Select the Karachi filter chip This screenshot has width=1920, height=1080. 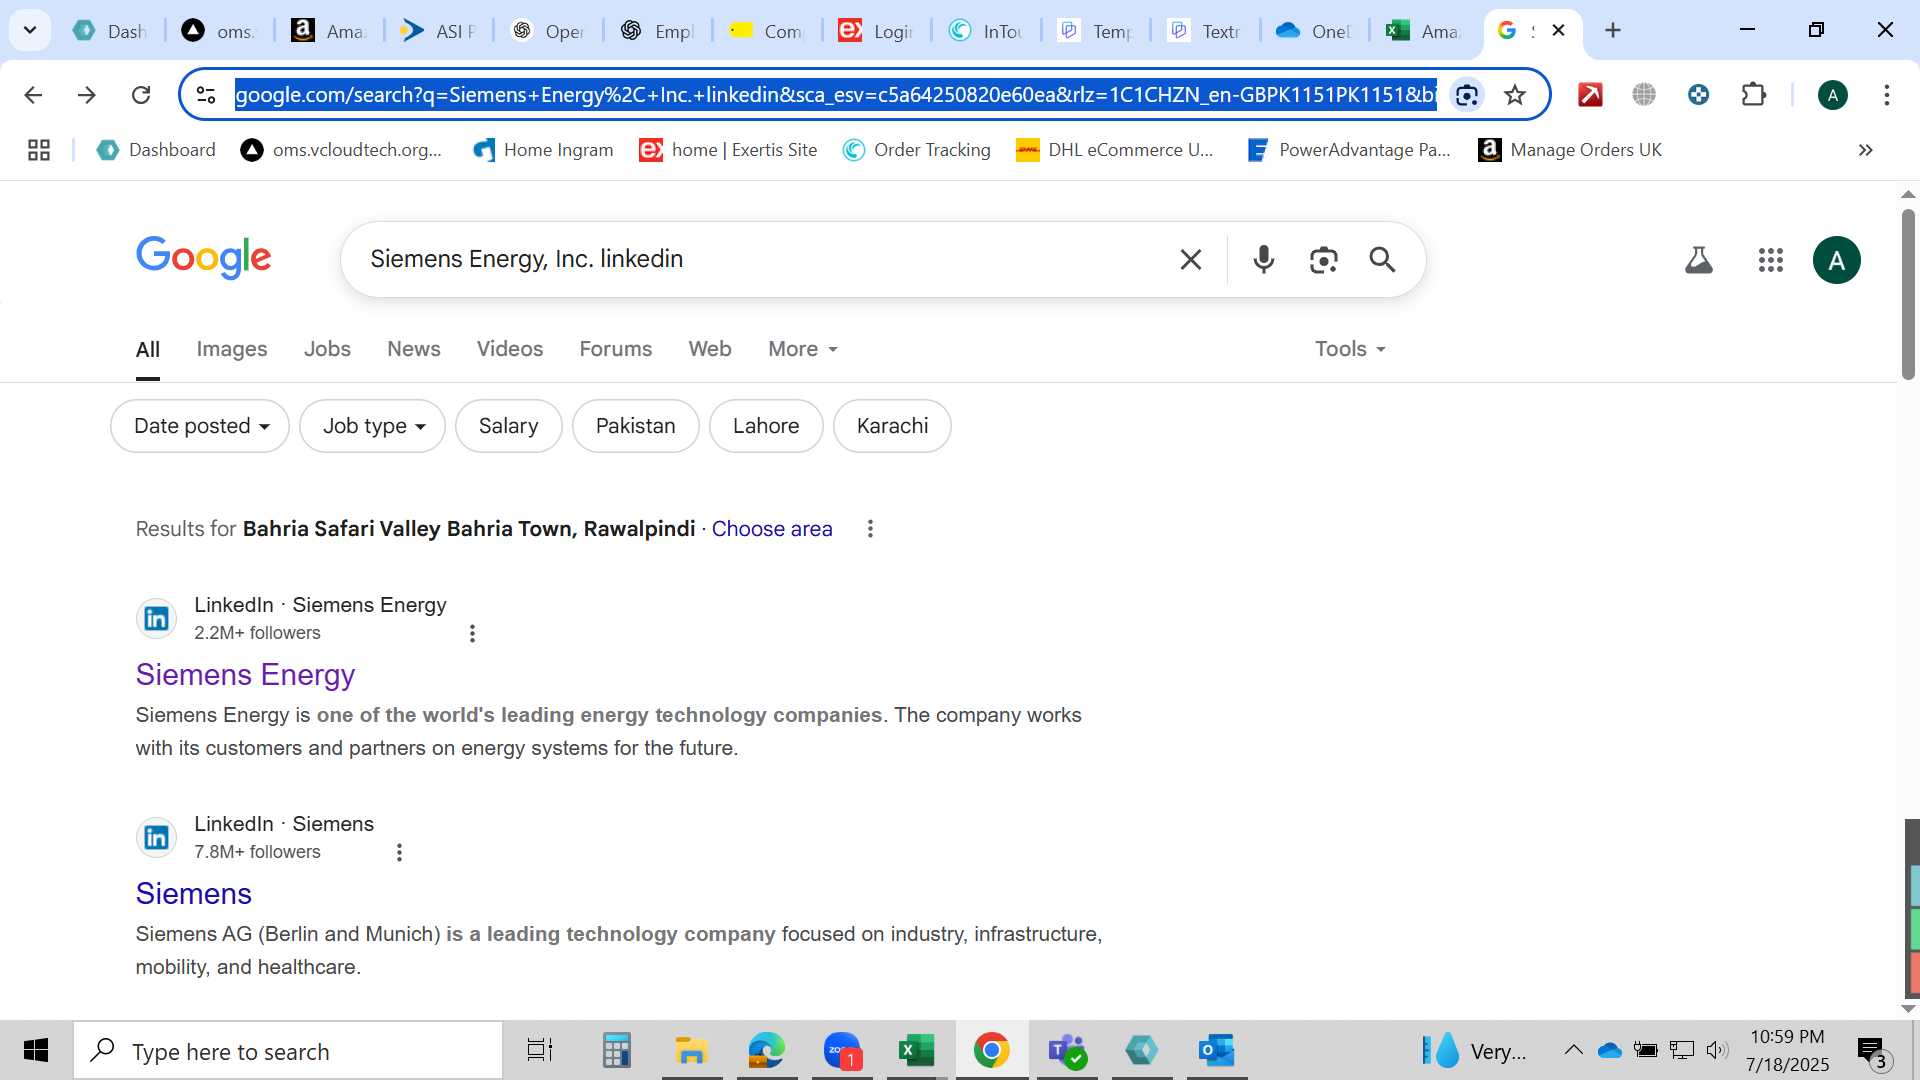click(x=892, y=426)
